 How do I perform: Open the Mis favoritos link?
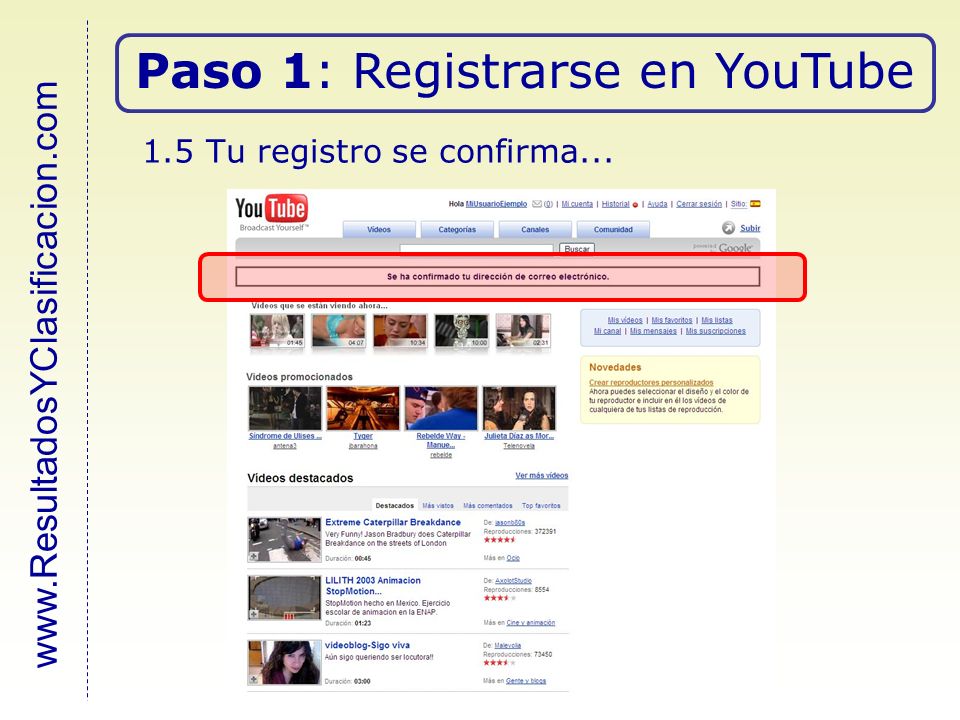coord(672,320)
